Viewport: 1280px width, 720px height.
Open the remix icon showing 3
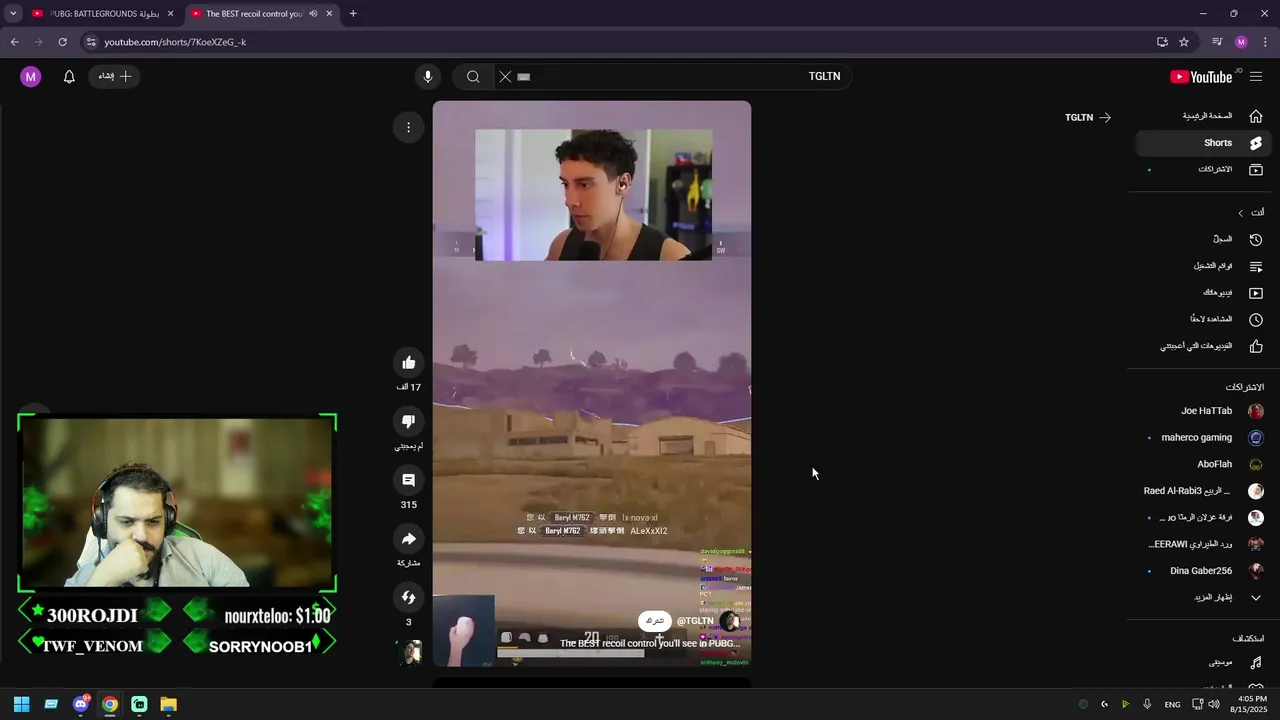(408, 598)
